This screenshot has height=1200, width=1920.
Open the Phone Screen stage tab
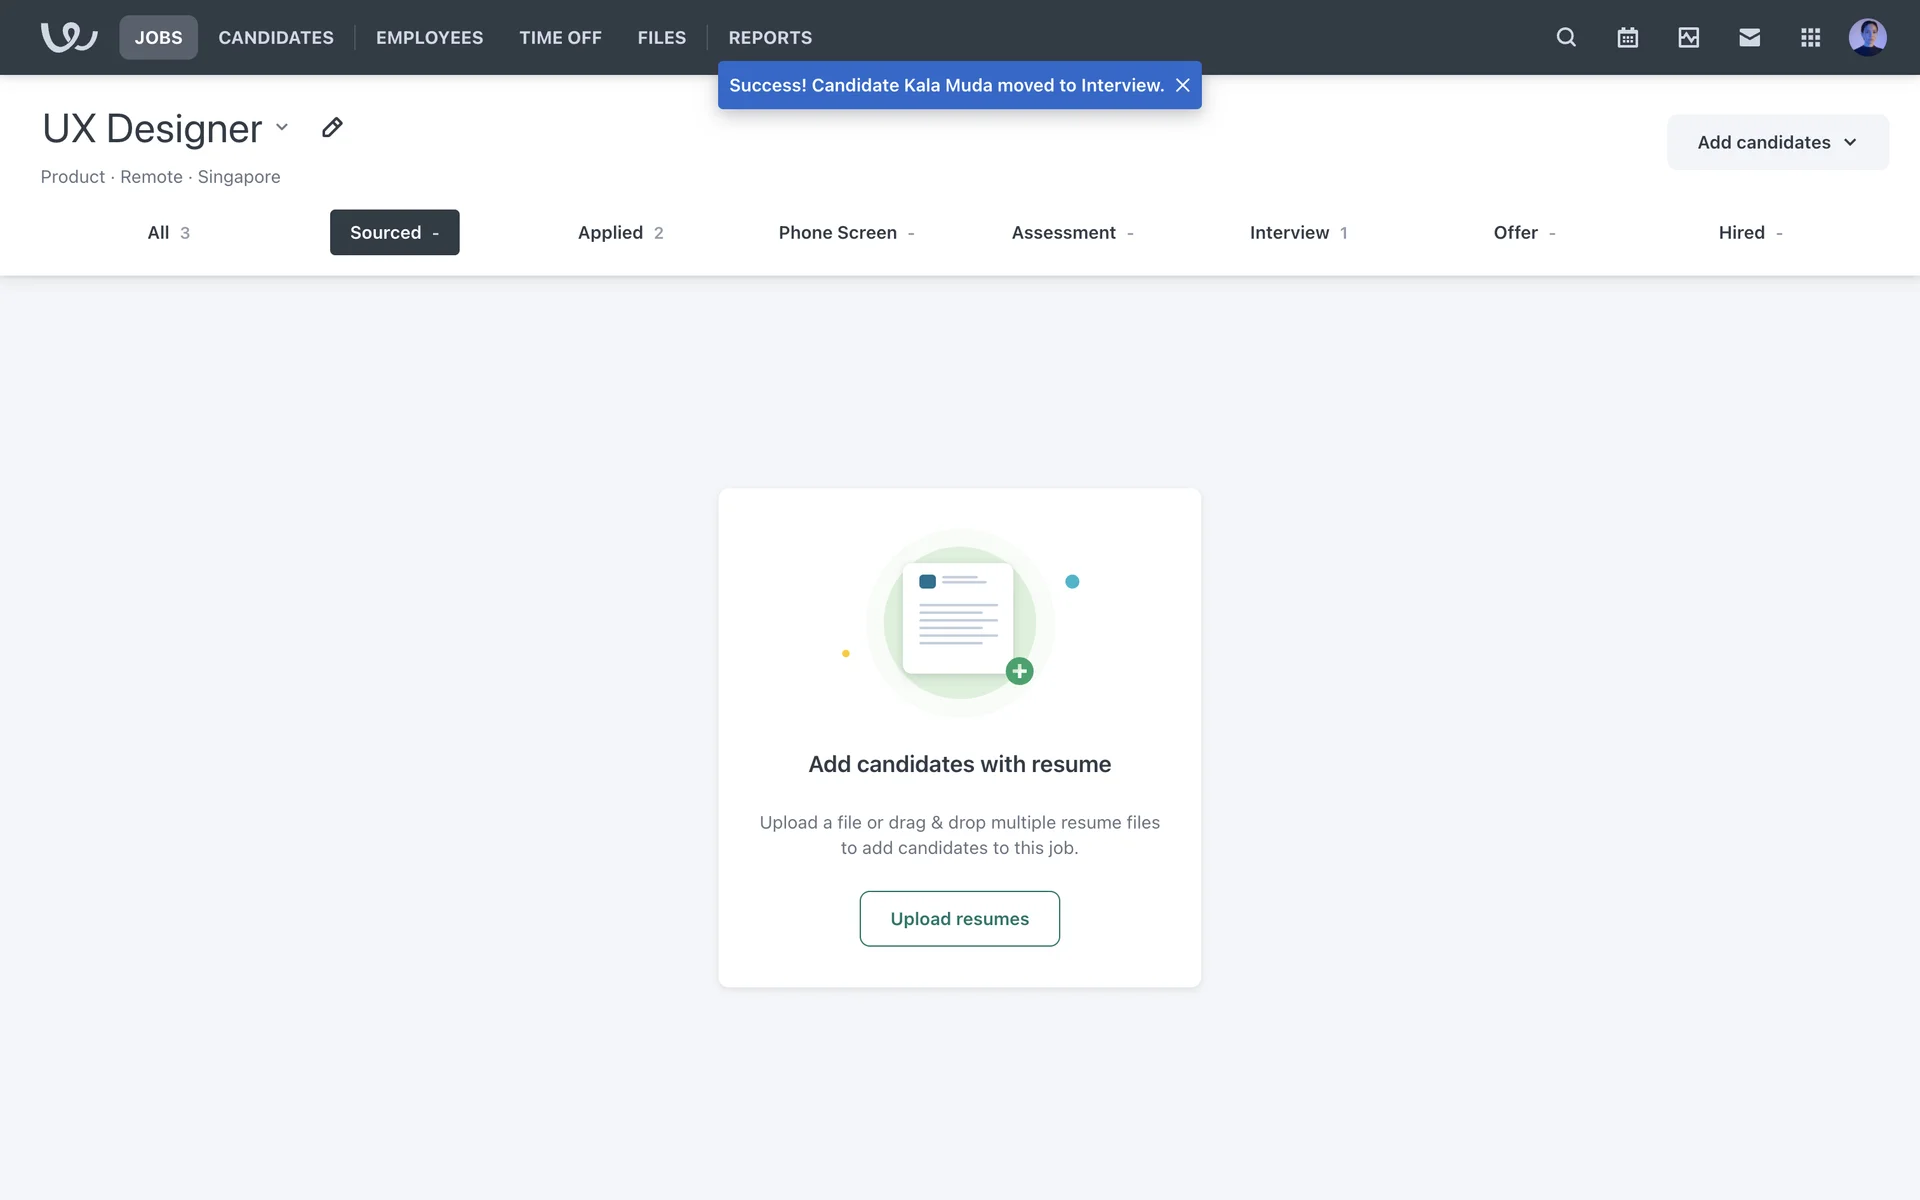tap(846, 232)
